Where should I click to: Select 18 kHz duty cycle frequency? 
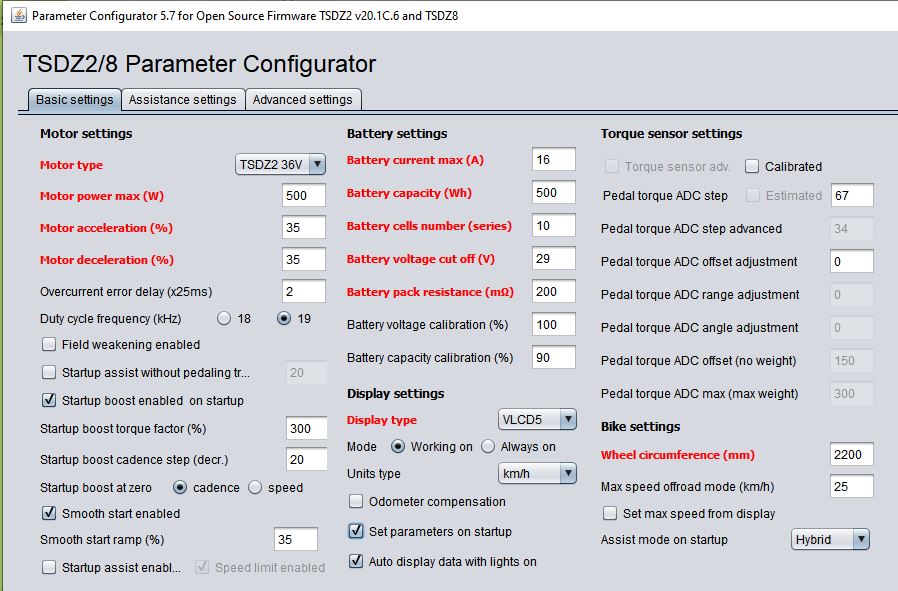223,319
